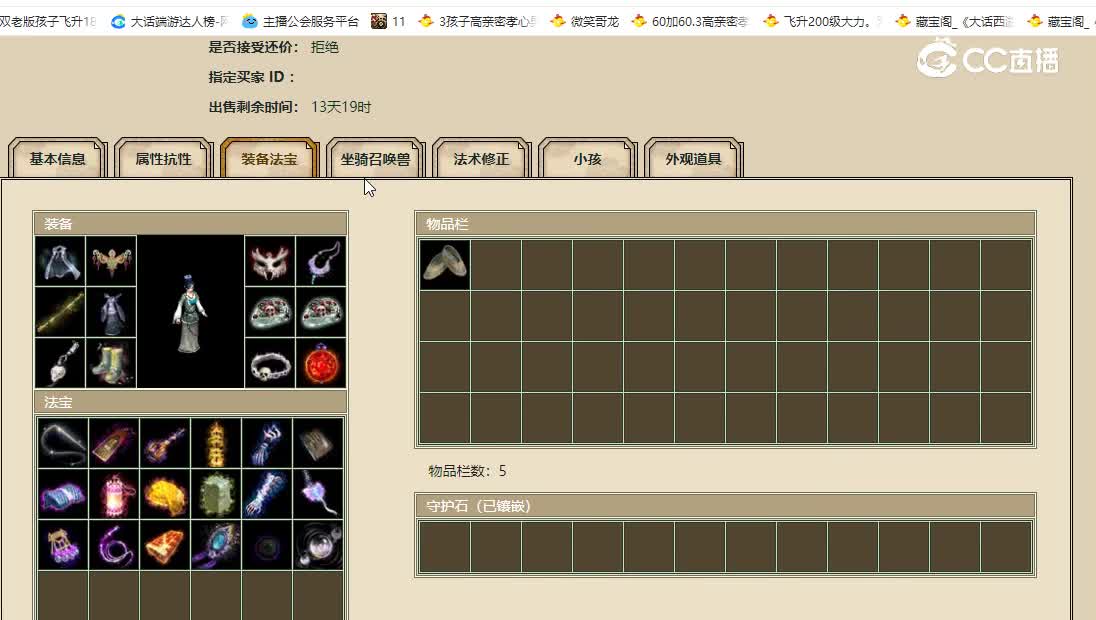Click the 物品栏数：5 text
The image size is (1096, 620).
[467, 471]
